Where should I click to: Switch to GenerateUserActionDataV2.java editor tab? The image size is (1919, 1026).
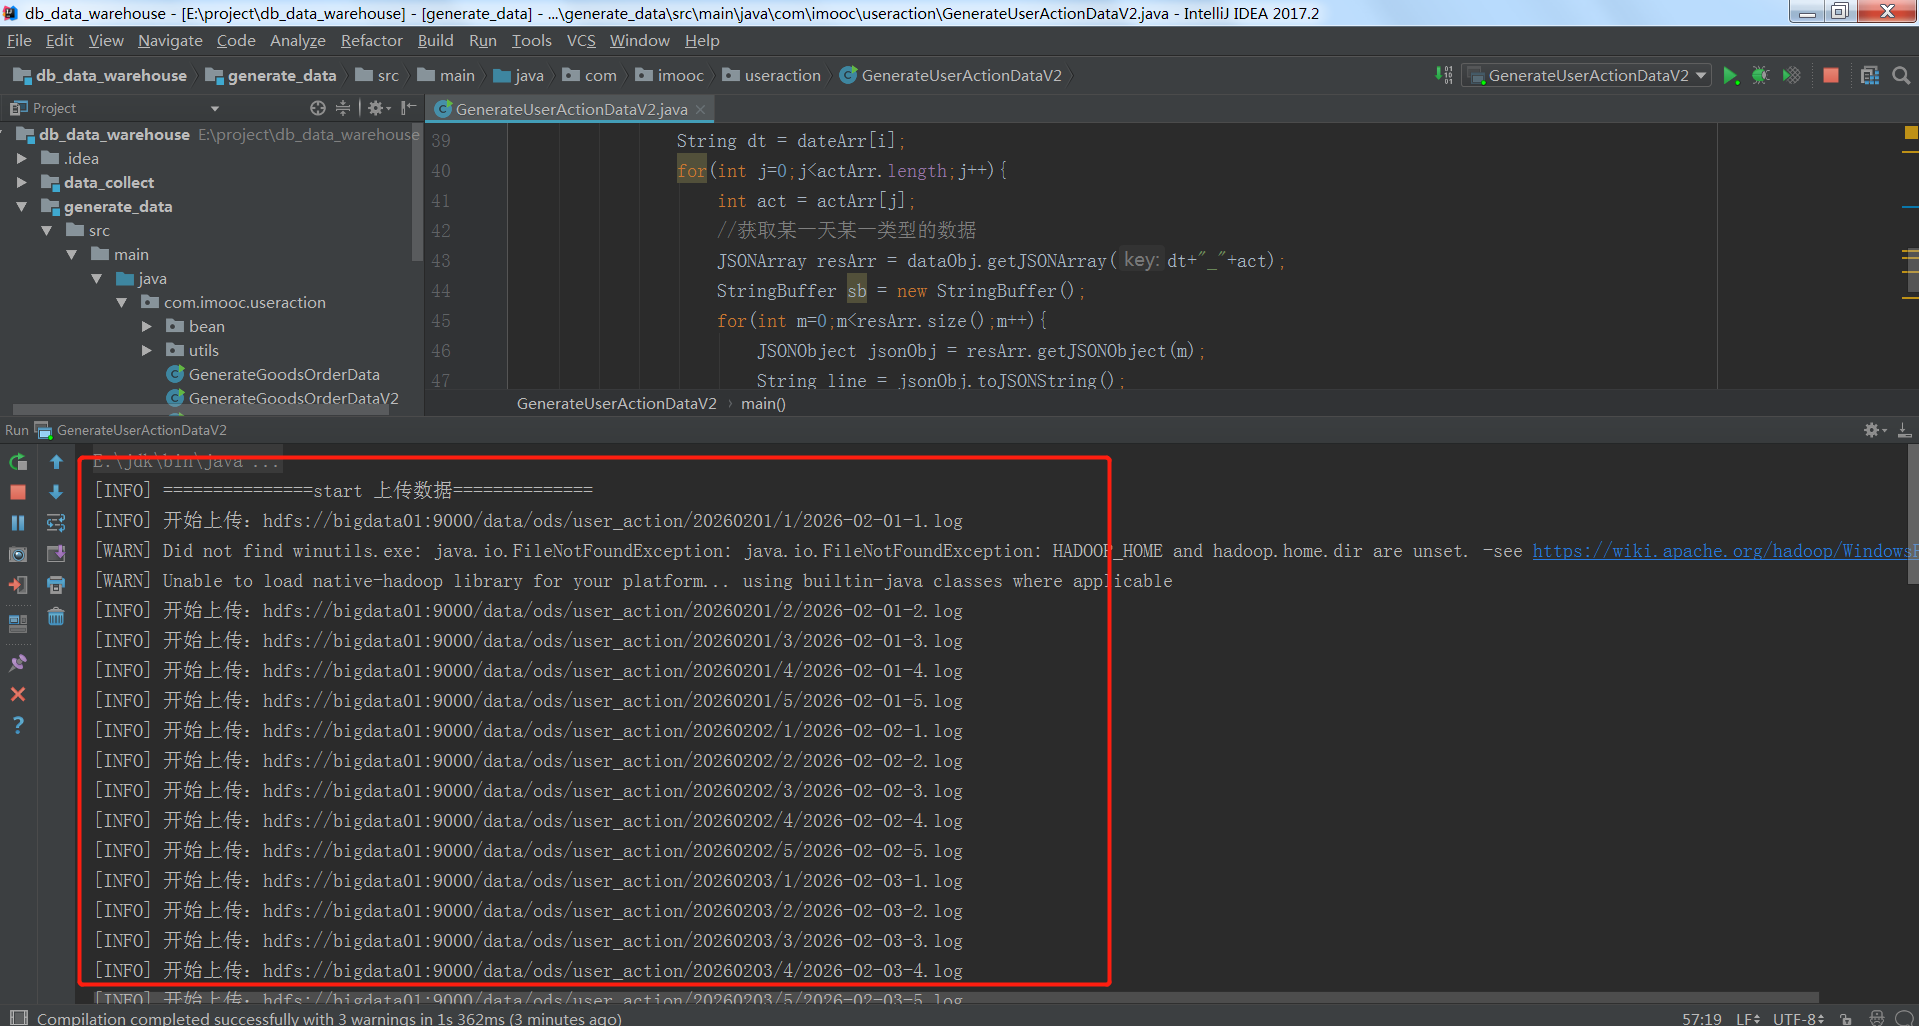(571, 109)
